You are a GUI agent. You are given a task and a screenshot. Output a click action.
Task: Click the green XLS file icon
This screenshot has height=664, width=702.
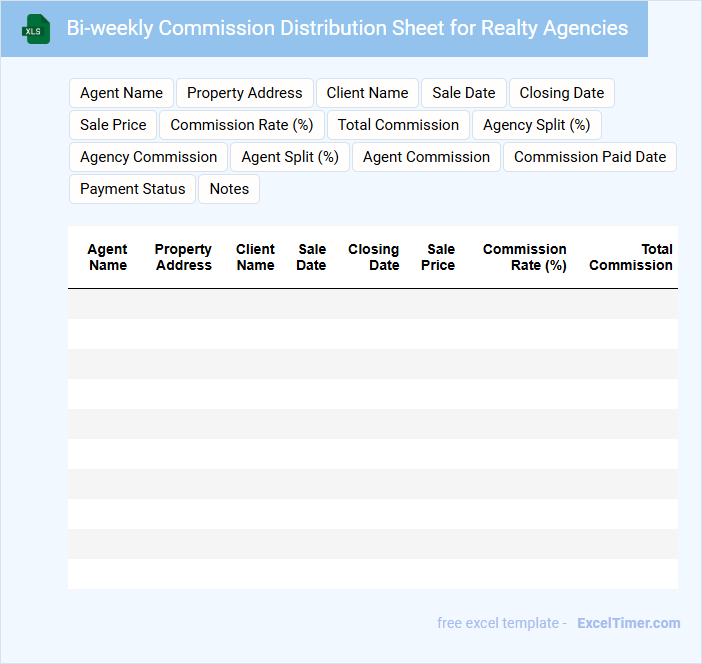(x=36, y=29)
